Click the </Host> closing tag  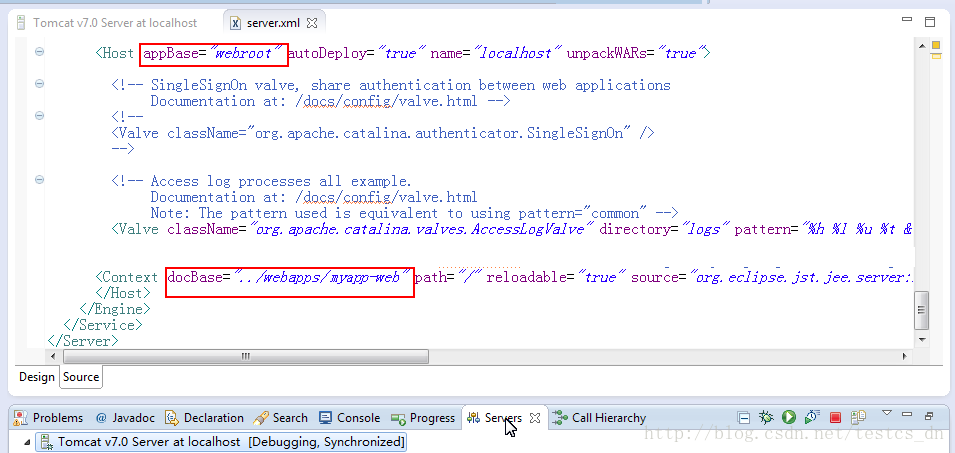tap(122, 293)
